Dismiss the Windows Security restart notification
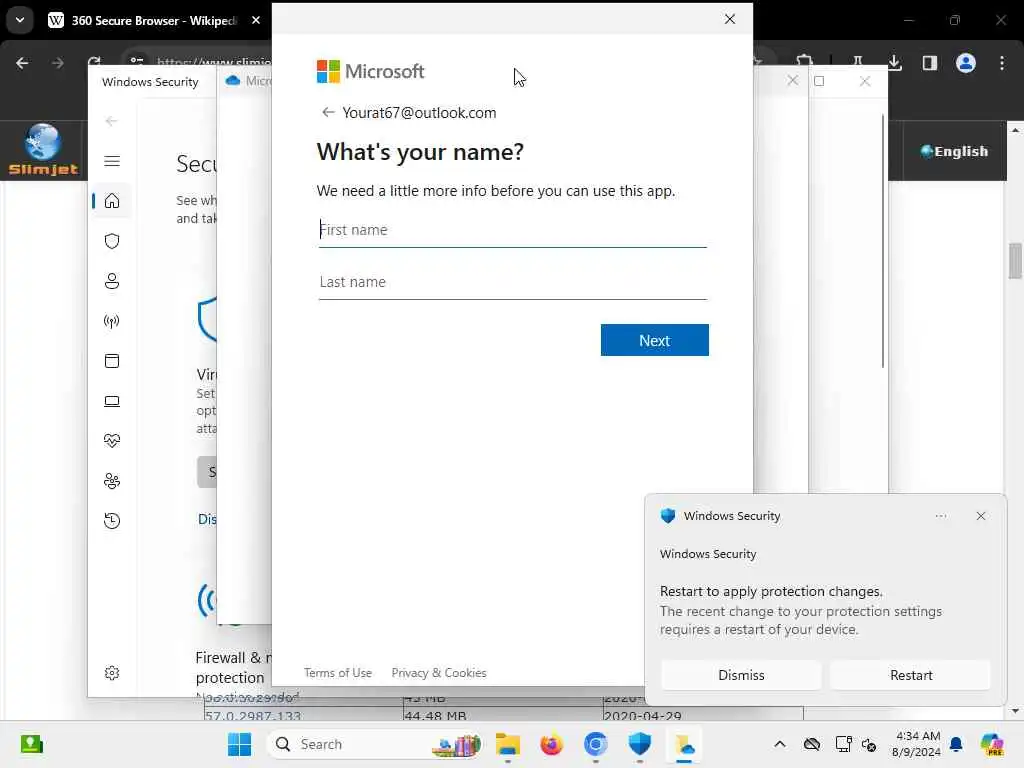Screen dimensions: 1024x768 click(741, 675)
